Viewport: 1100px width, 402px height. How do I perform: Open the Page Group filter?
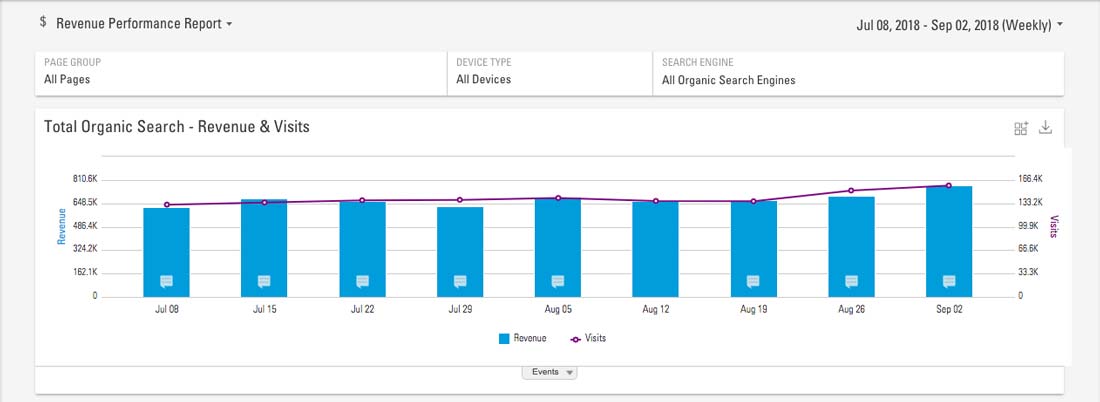pos(240,72)
